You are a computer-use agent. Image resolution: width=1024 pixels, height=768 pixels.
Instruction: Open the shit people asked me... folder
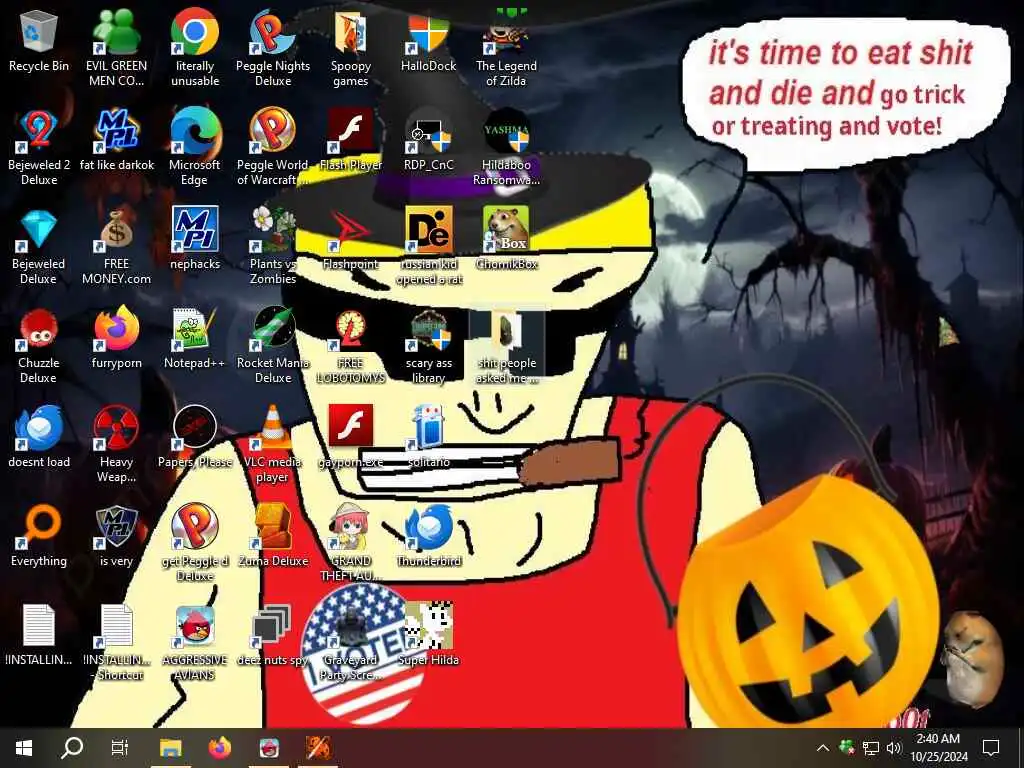(506, 346)
